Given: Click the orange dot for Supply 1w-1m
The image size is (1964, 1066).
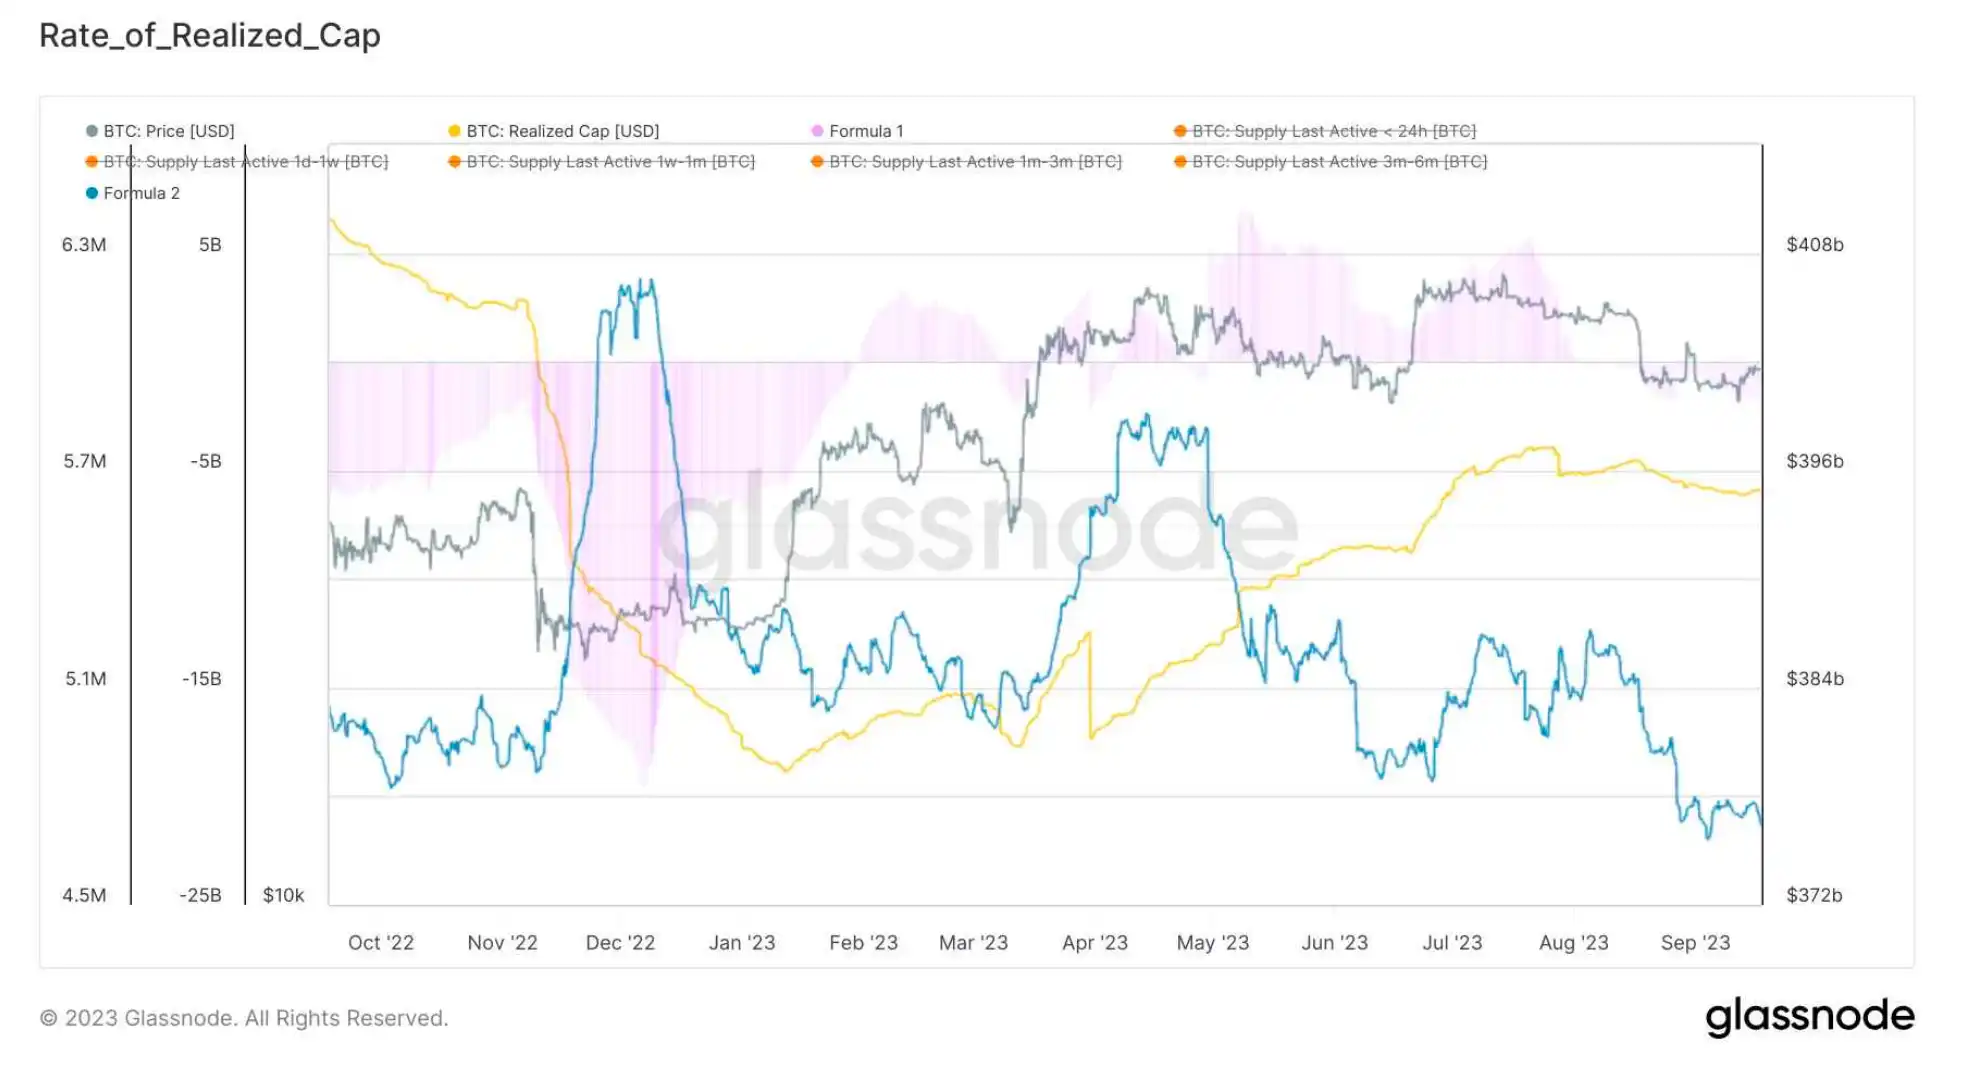Looking at the screenshot, I should click(454, 162).
